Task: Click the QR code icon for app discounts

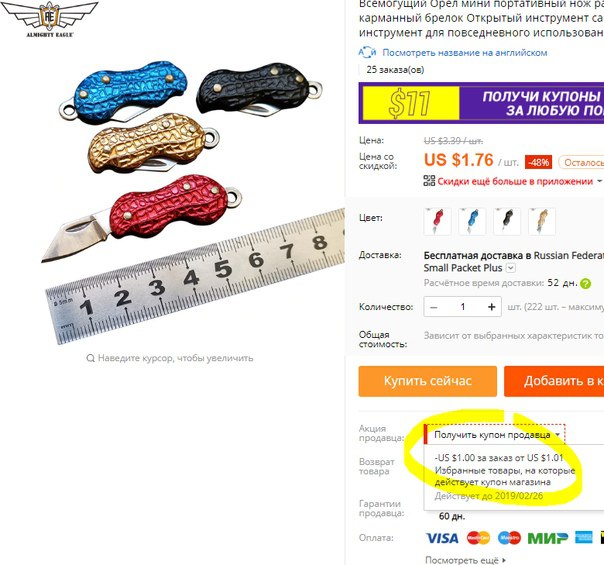Action: 429,181
